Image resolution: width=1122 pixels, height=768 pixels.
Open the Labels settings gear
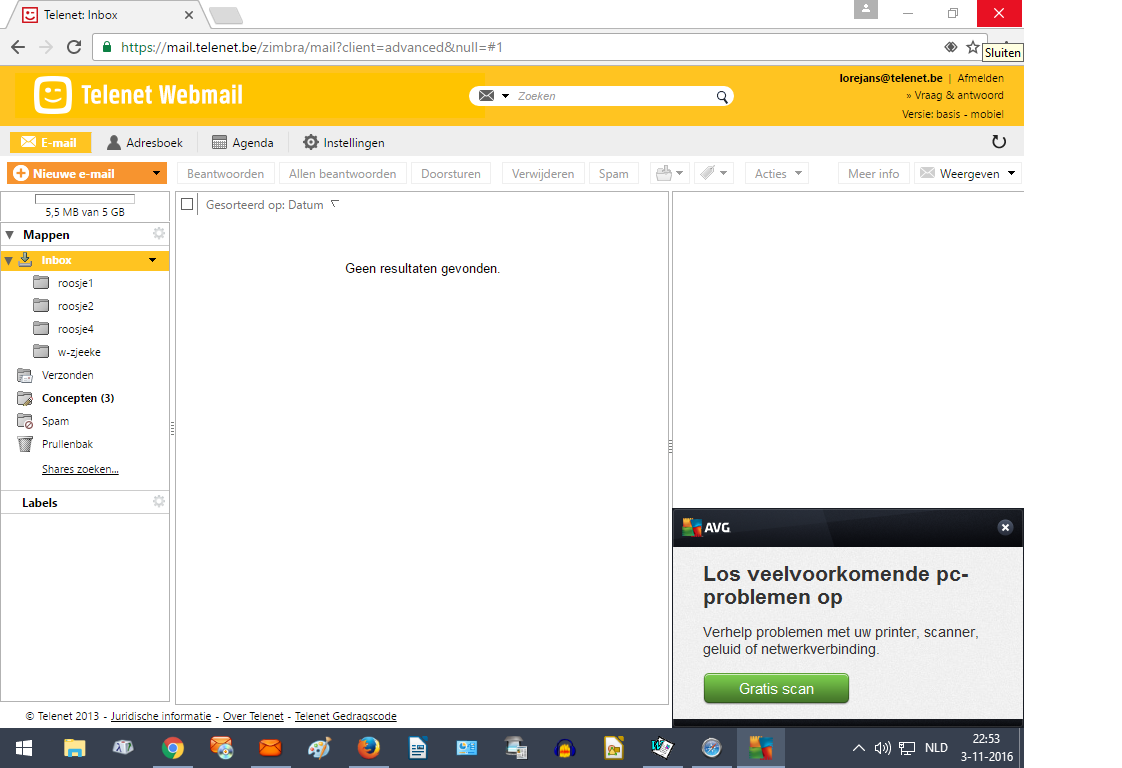point(159,502)
